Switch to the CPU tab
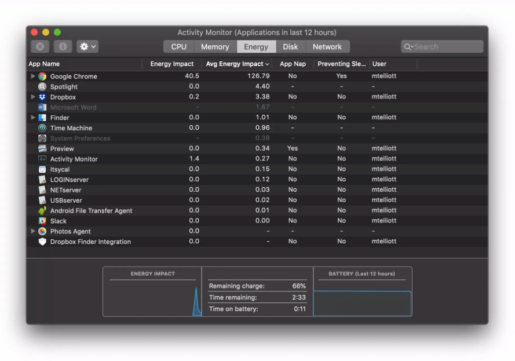The width and height of the screenshot is (515, 361). (x=179, y=47)
